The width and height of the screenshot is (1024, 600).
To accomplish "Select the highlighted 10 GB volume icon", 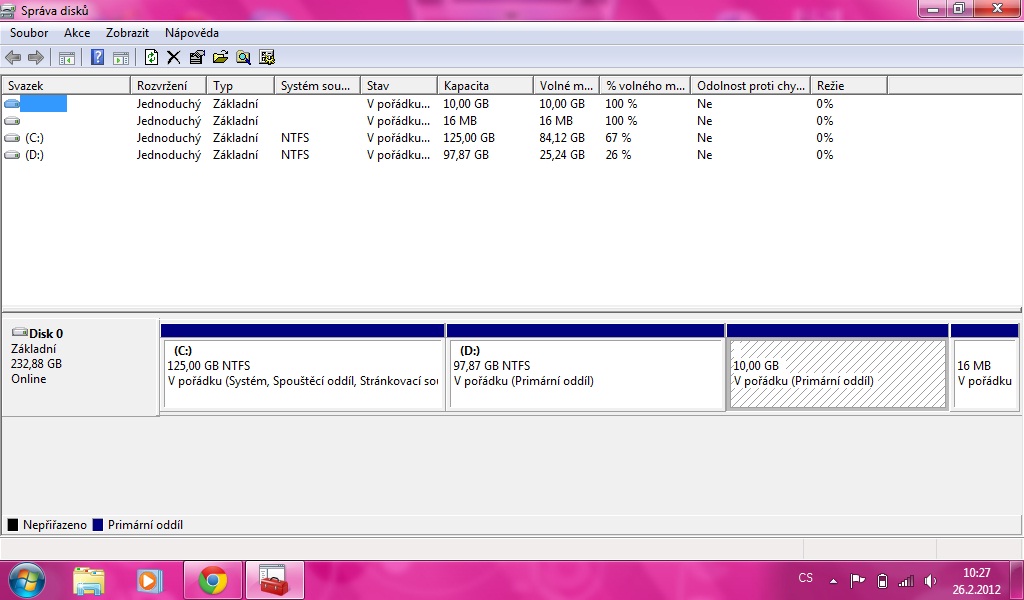I will click(x=12, y=104).
